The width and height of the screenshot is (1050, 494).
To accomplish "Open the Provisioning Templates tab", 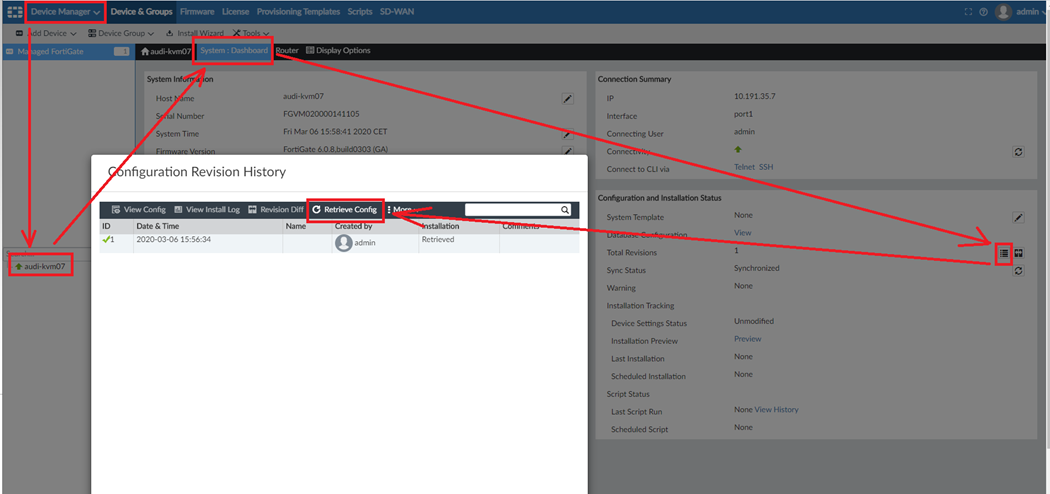I will pyautogui.click(x=299, y=12).
